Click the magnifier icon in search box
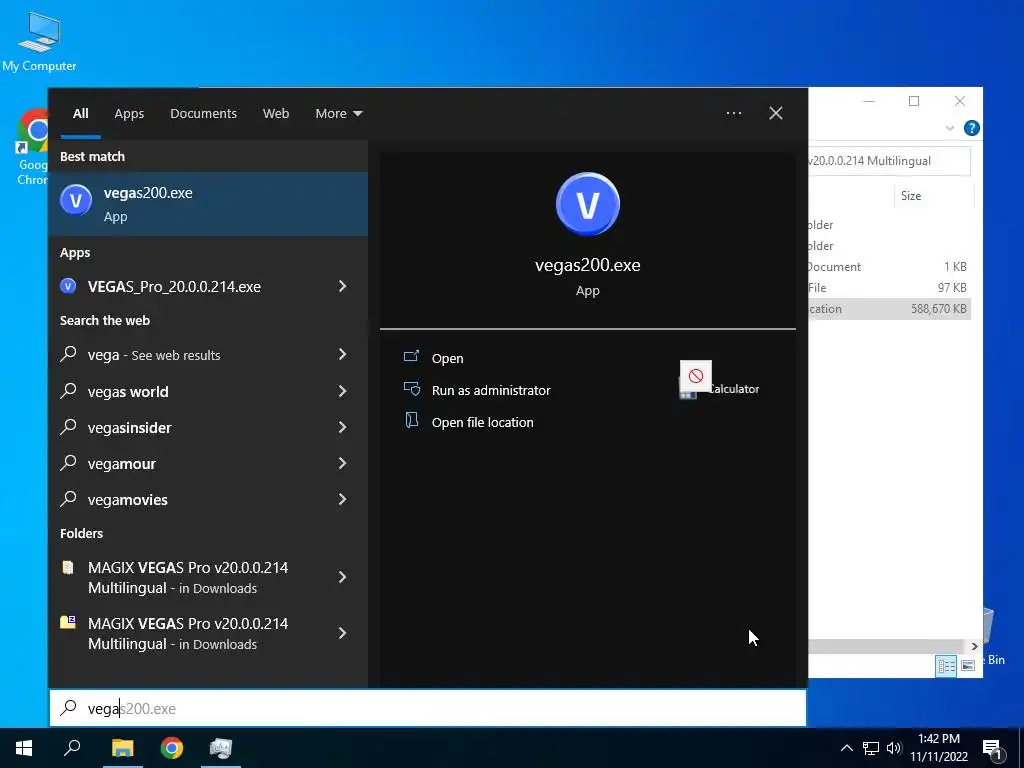 69,707
